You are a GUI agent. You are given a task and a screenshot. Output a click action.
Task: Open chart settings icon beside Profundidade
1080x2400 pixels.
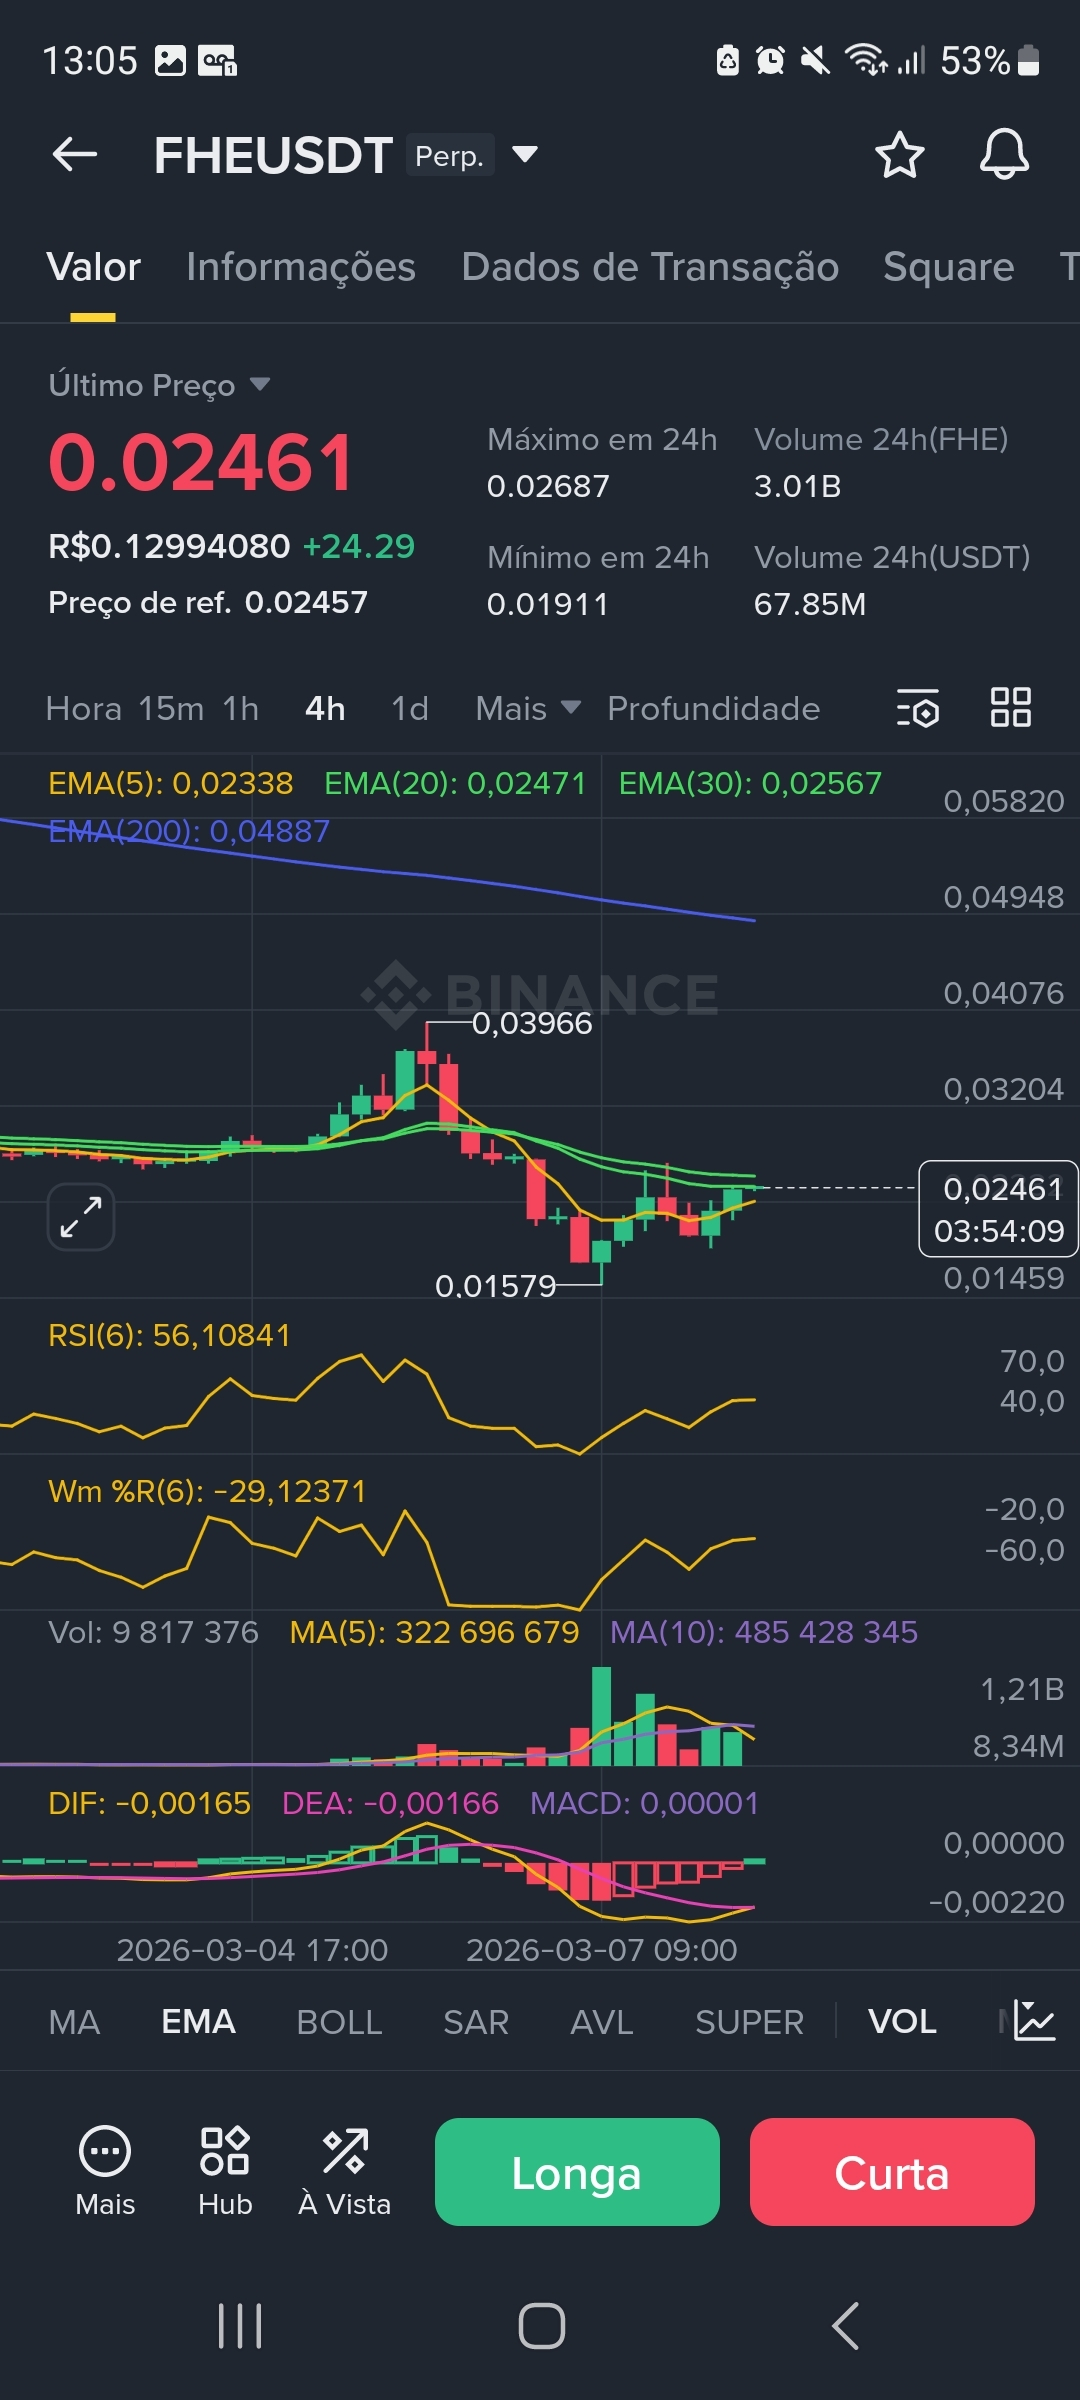tap(918, 708)
